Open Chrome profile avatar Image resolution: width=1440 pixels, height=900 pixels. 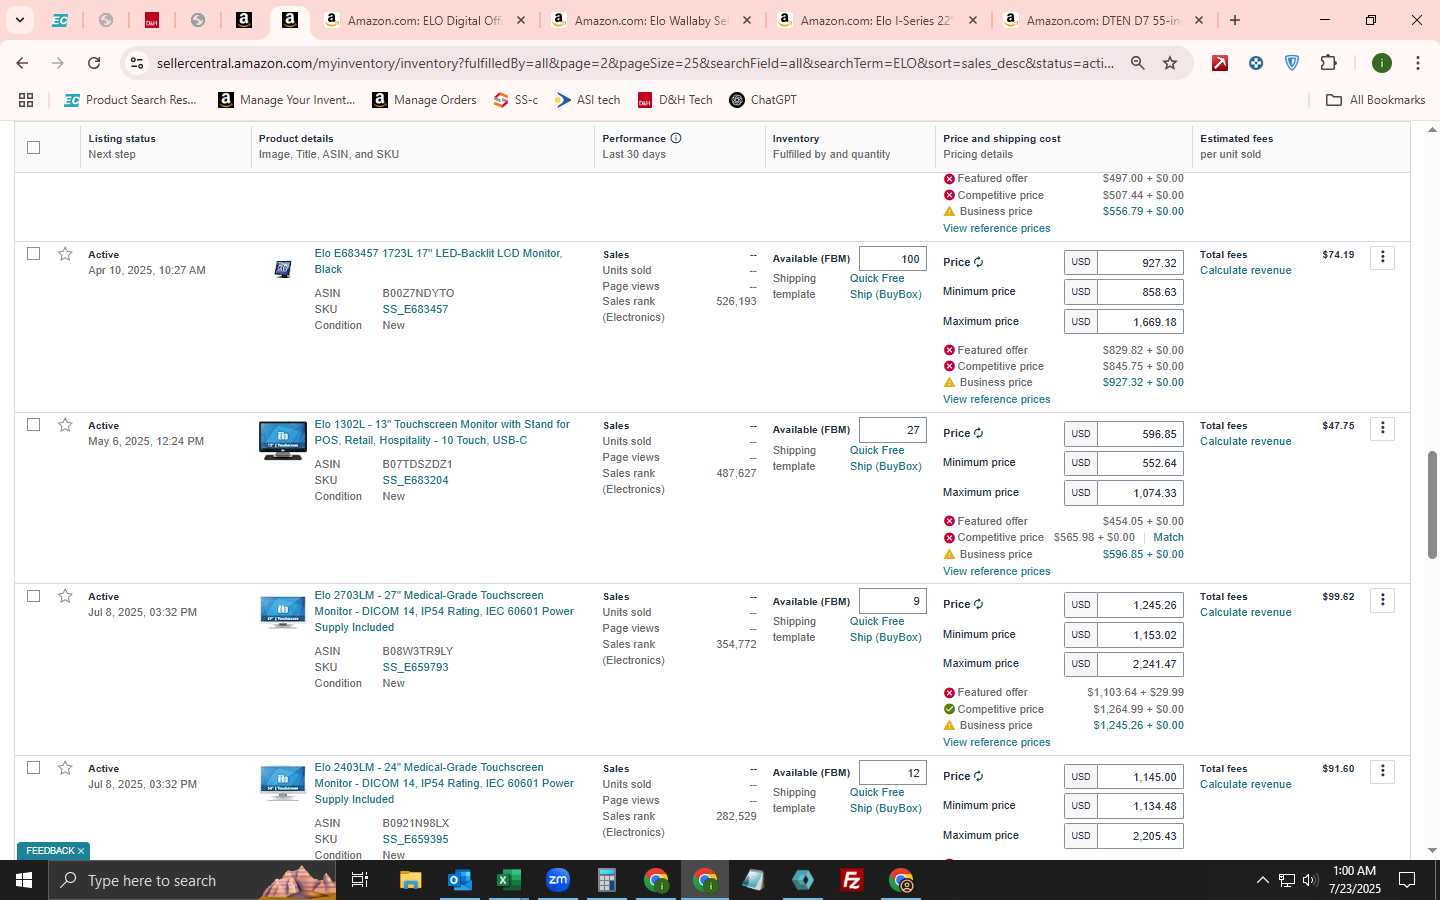pos(1382,63)
